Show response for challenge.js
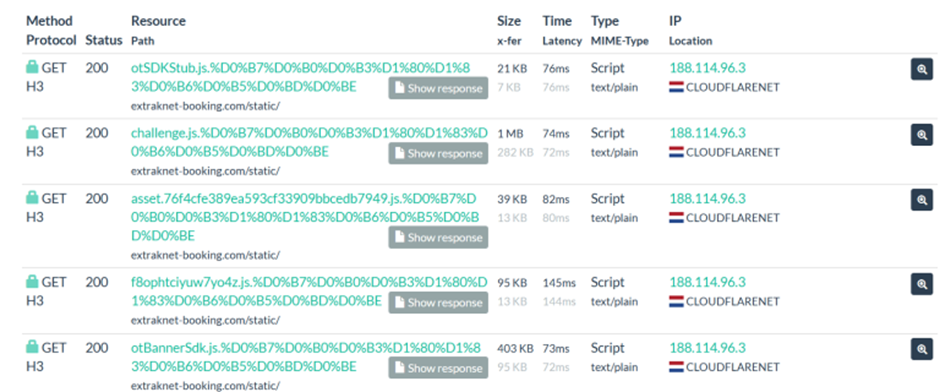 click(x=438, y=153)
